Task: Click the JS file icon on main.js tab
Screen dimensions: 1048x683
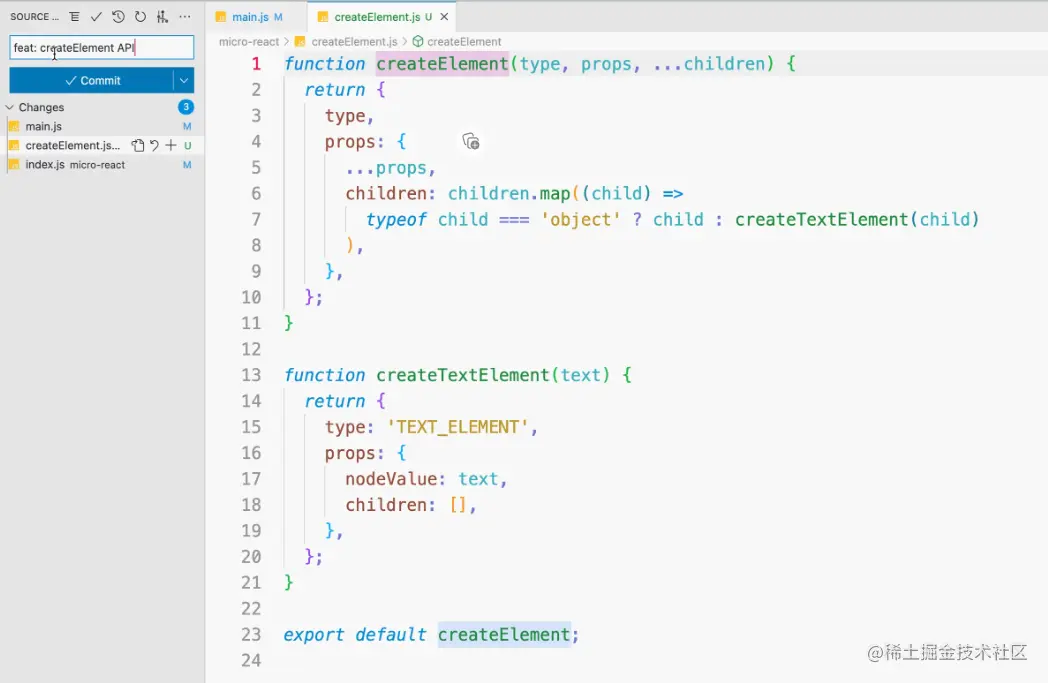Action: [x=221, y=17]
